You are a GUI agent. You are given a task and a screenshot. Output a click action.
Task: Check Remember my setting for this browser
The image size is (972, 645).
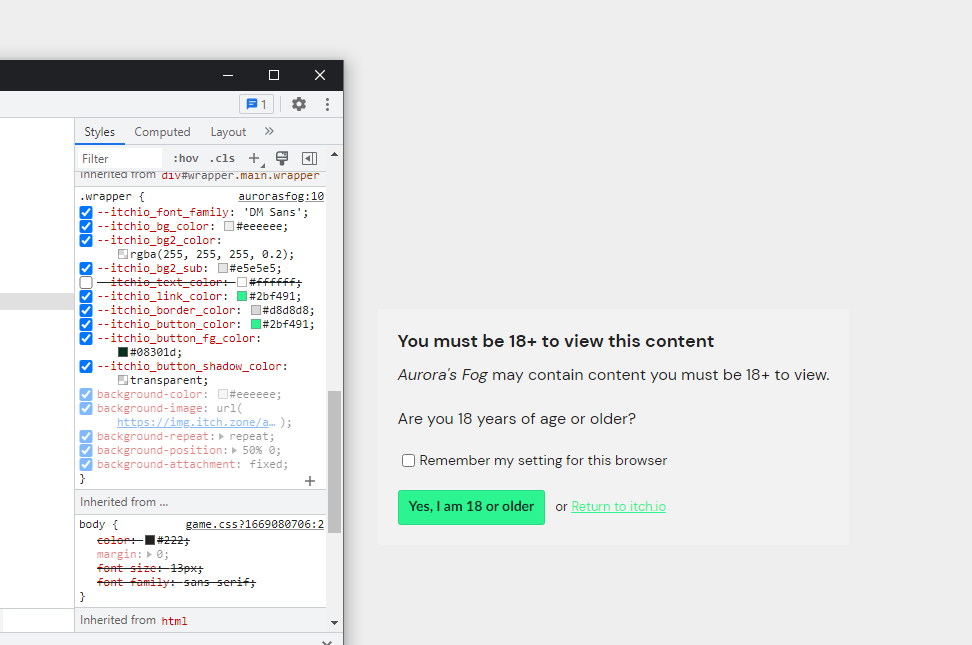click(x=408, y=460)
